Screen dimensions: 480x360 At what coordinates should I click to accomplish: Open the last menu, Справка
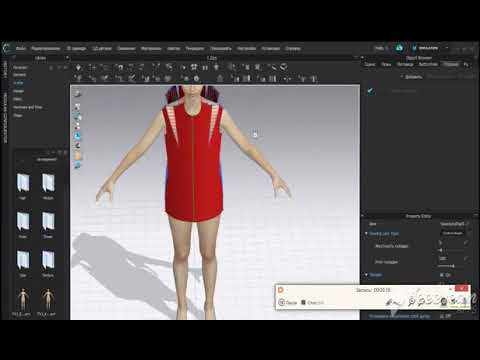pyautogui.click(x=293, y=48)
